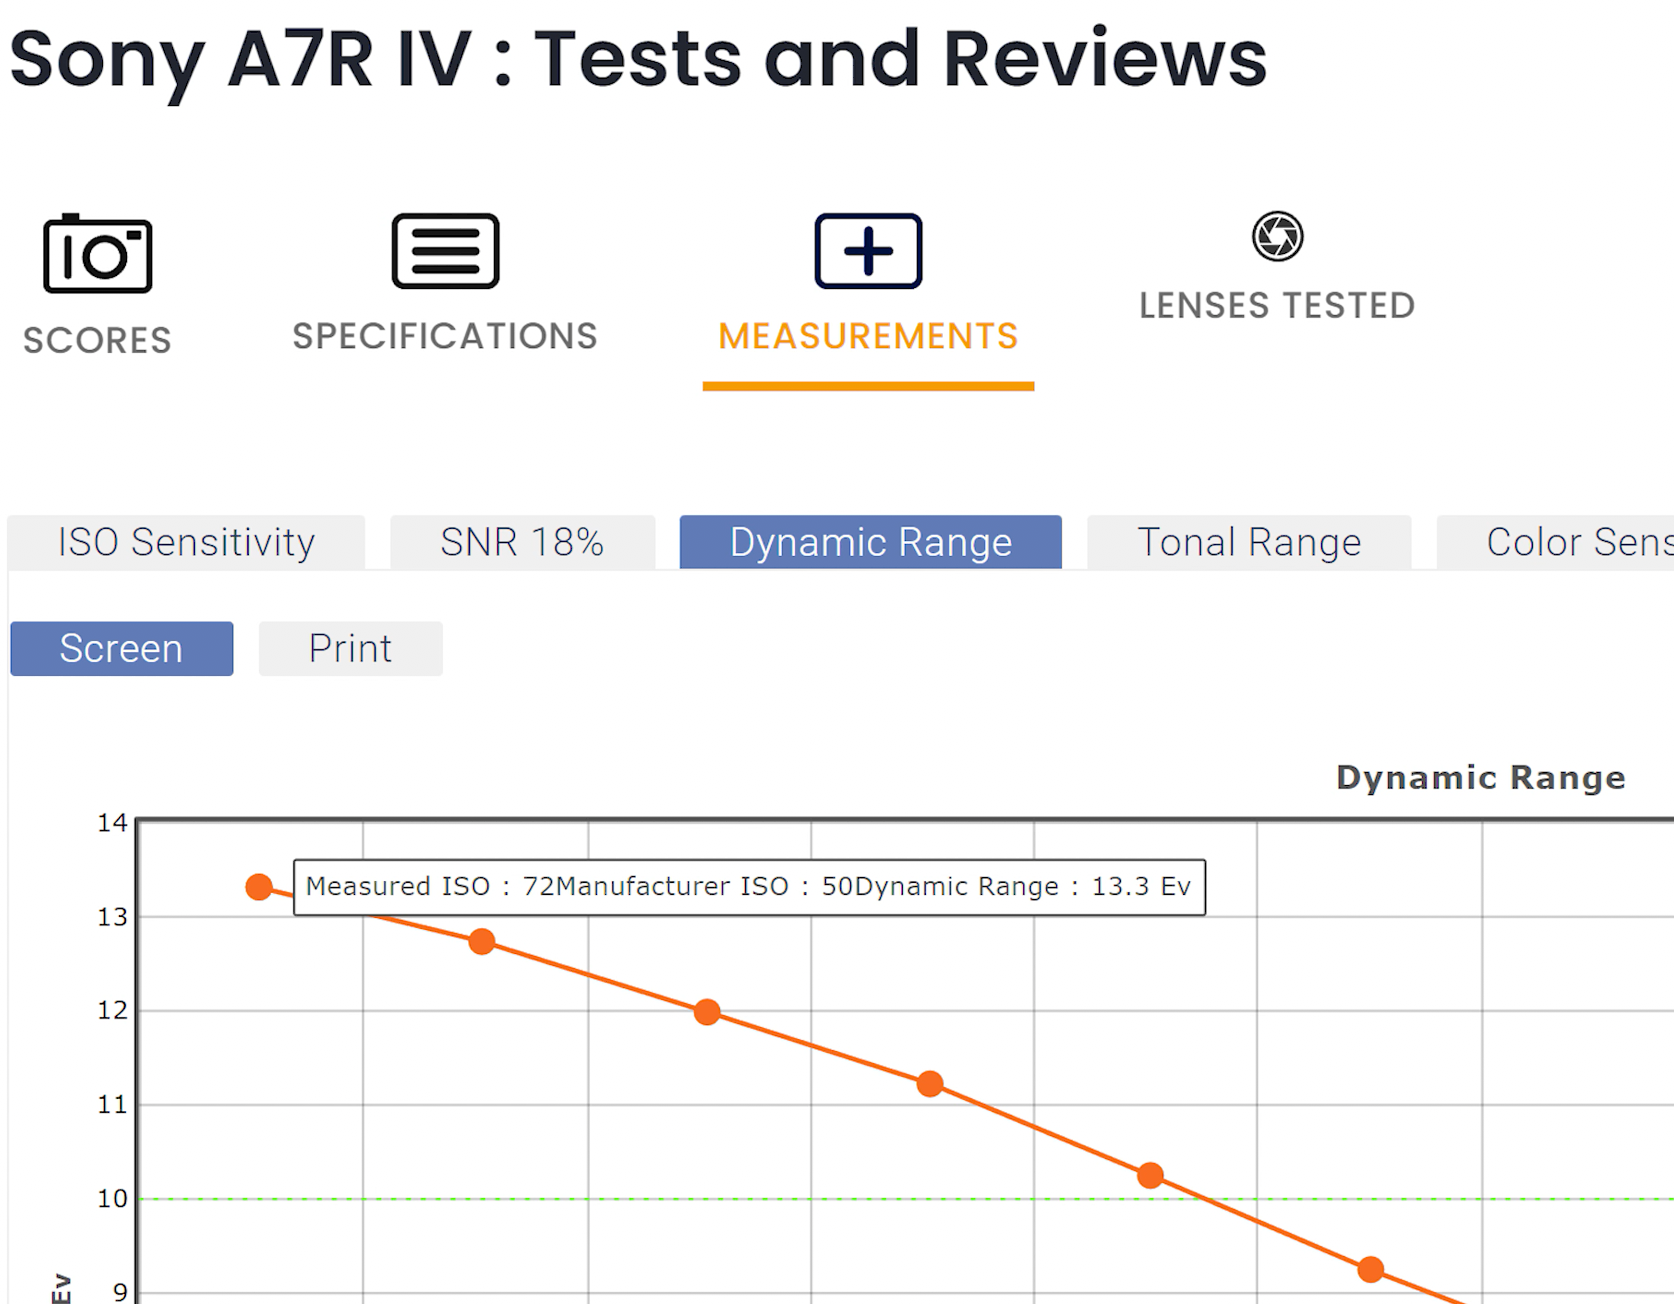
Task: Click the first data point at 13.3 Ev
Action: tap(259, 886)
